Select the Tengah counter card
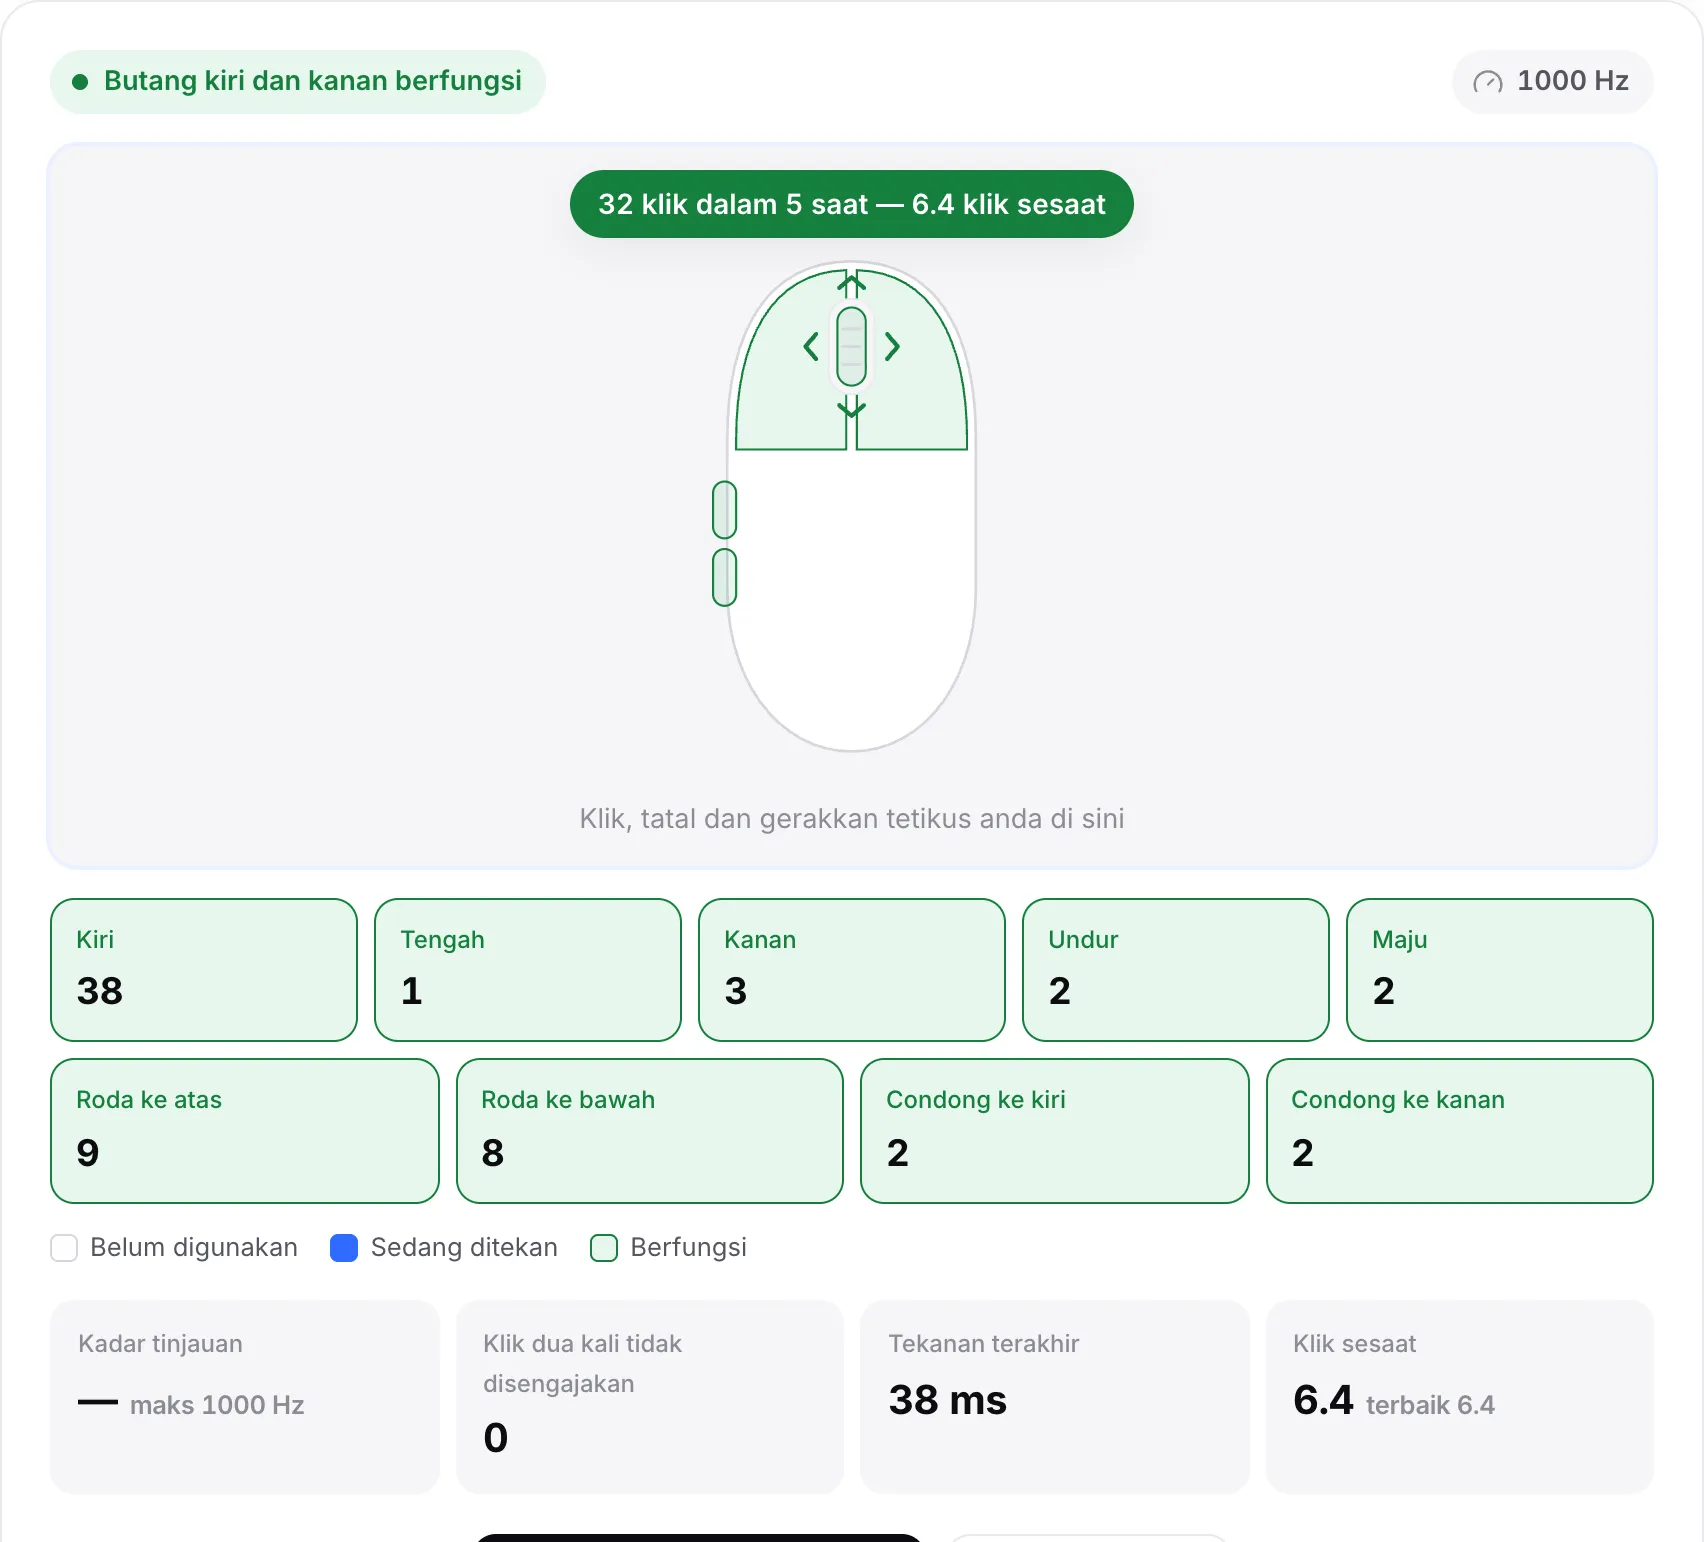Screen dimensions: 1704x1542 tap(528, 970)
